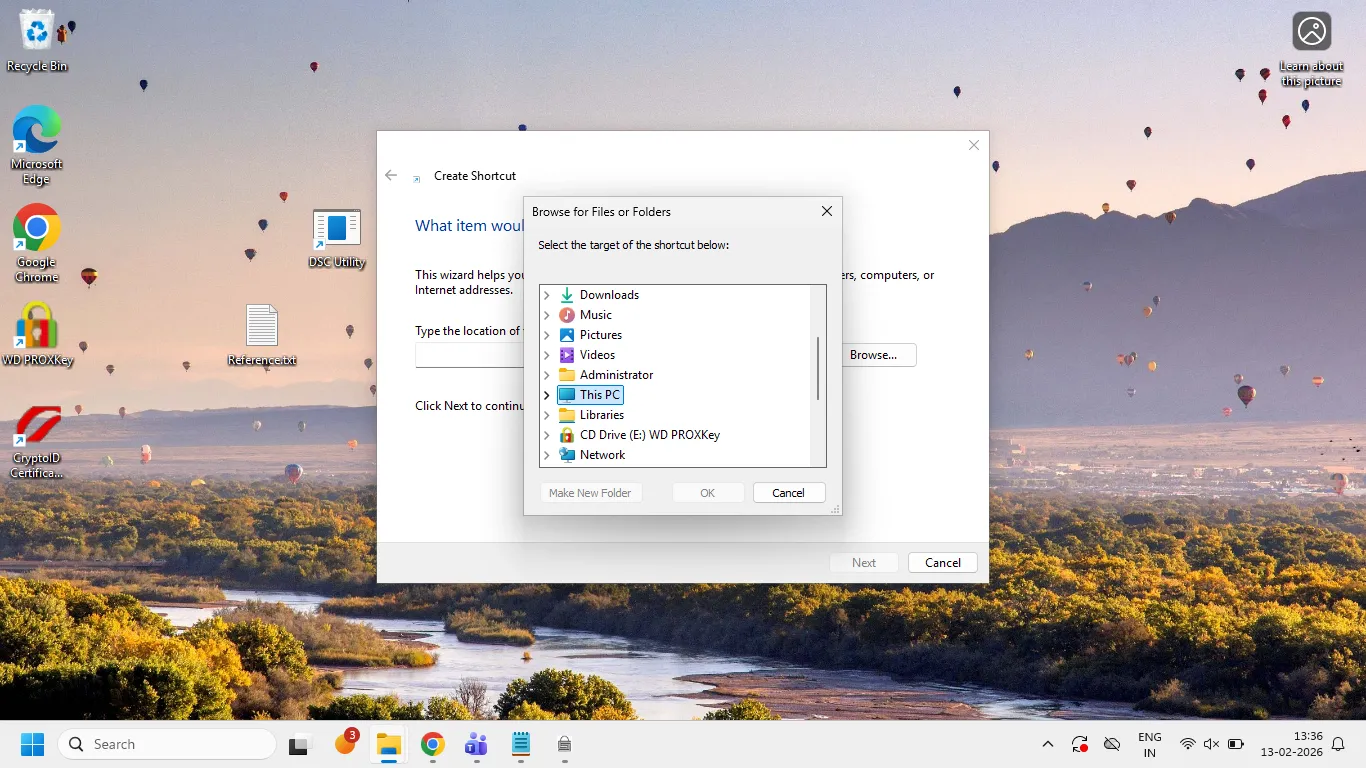Click the sync icon with red dot
Screen dimensions: 1366x768
[1080, 744]
